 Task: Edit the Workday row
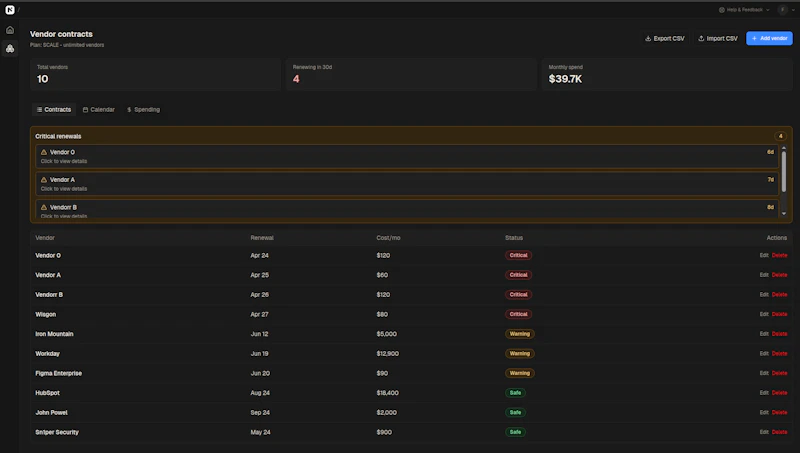(764, 354)
